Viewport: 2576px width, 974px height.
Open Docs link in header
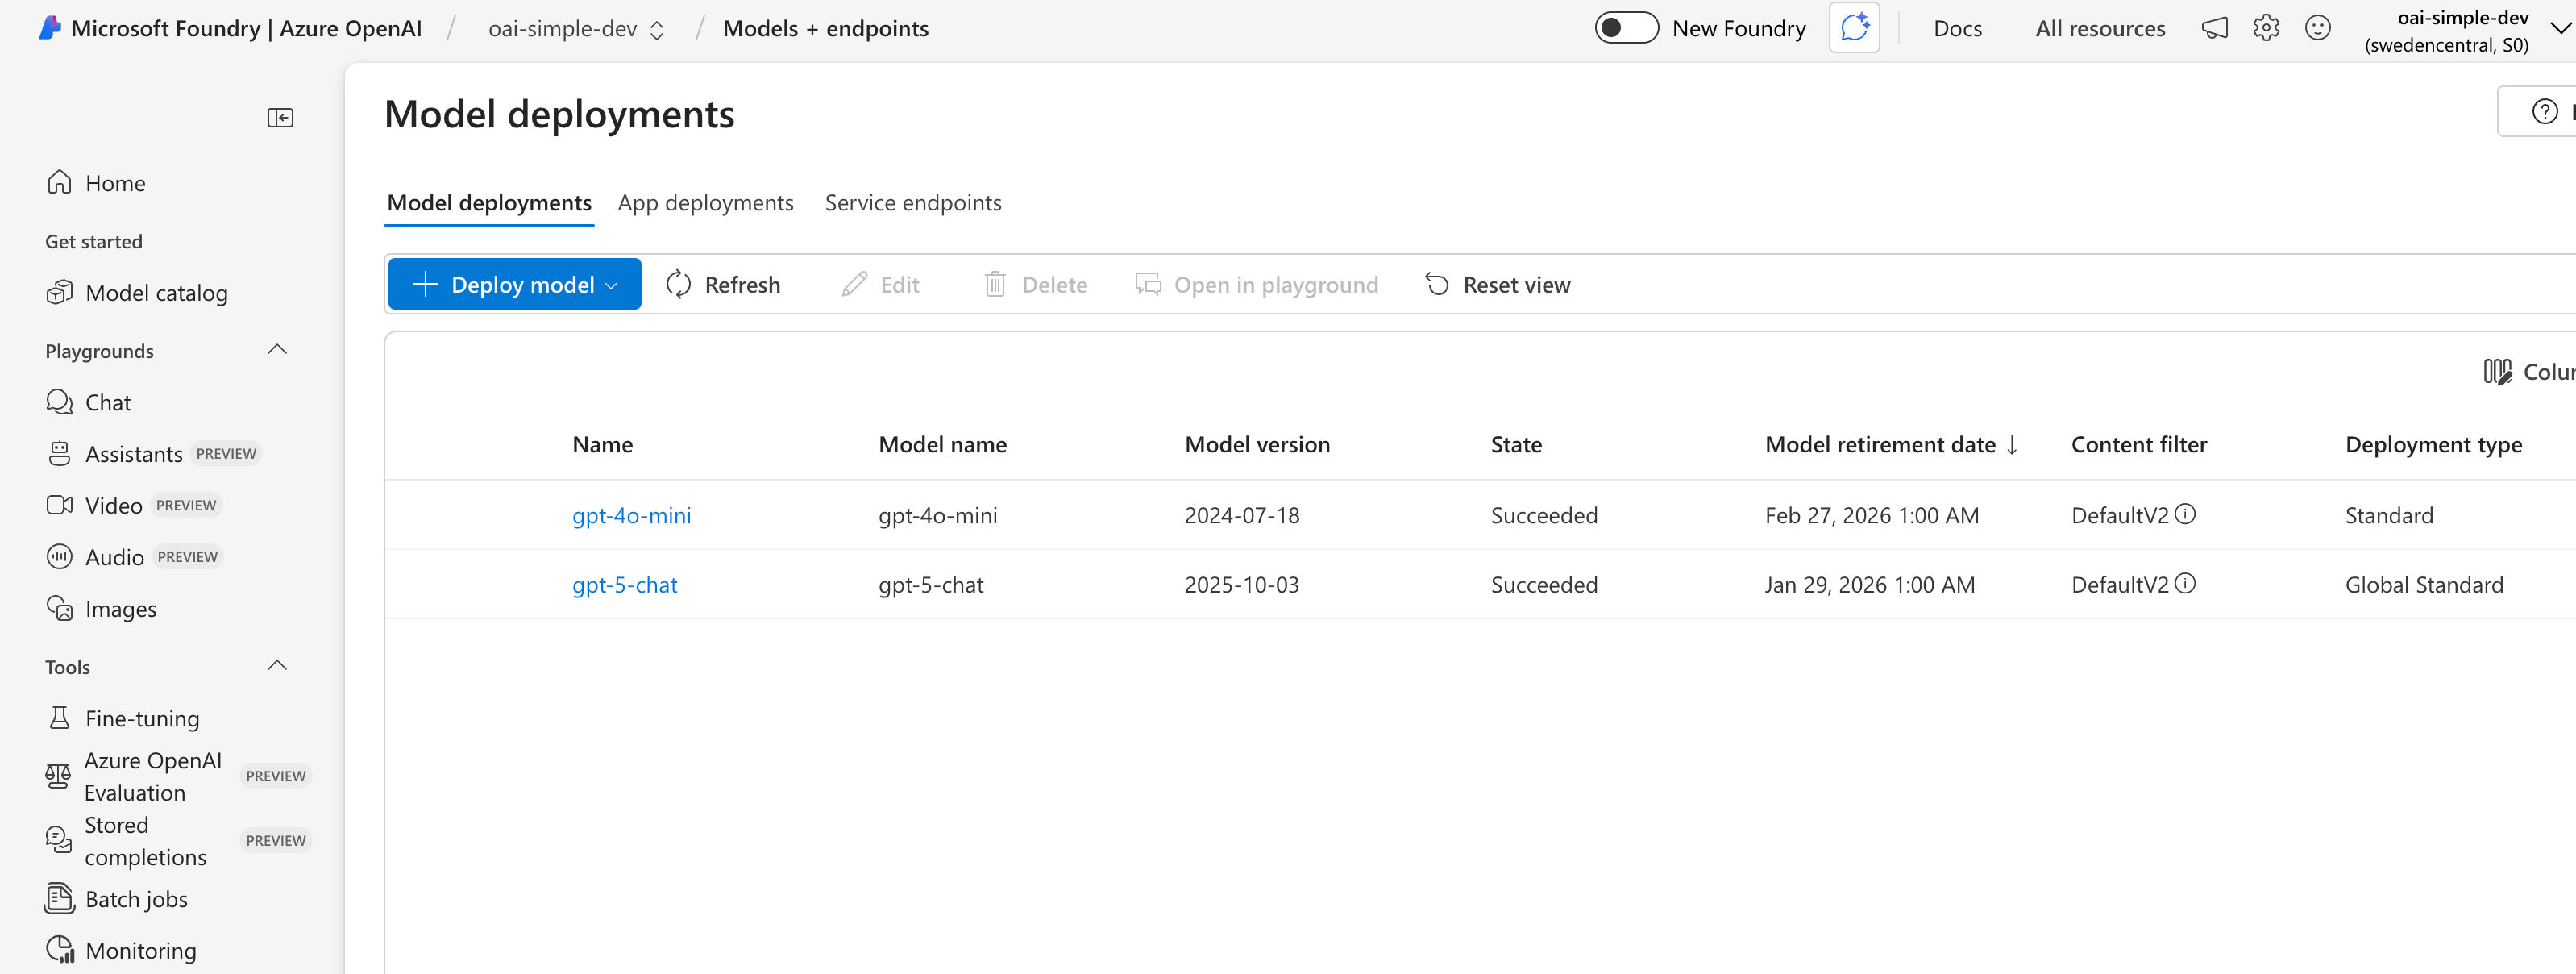point(1957,29)
